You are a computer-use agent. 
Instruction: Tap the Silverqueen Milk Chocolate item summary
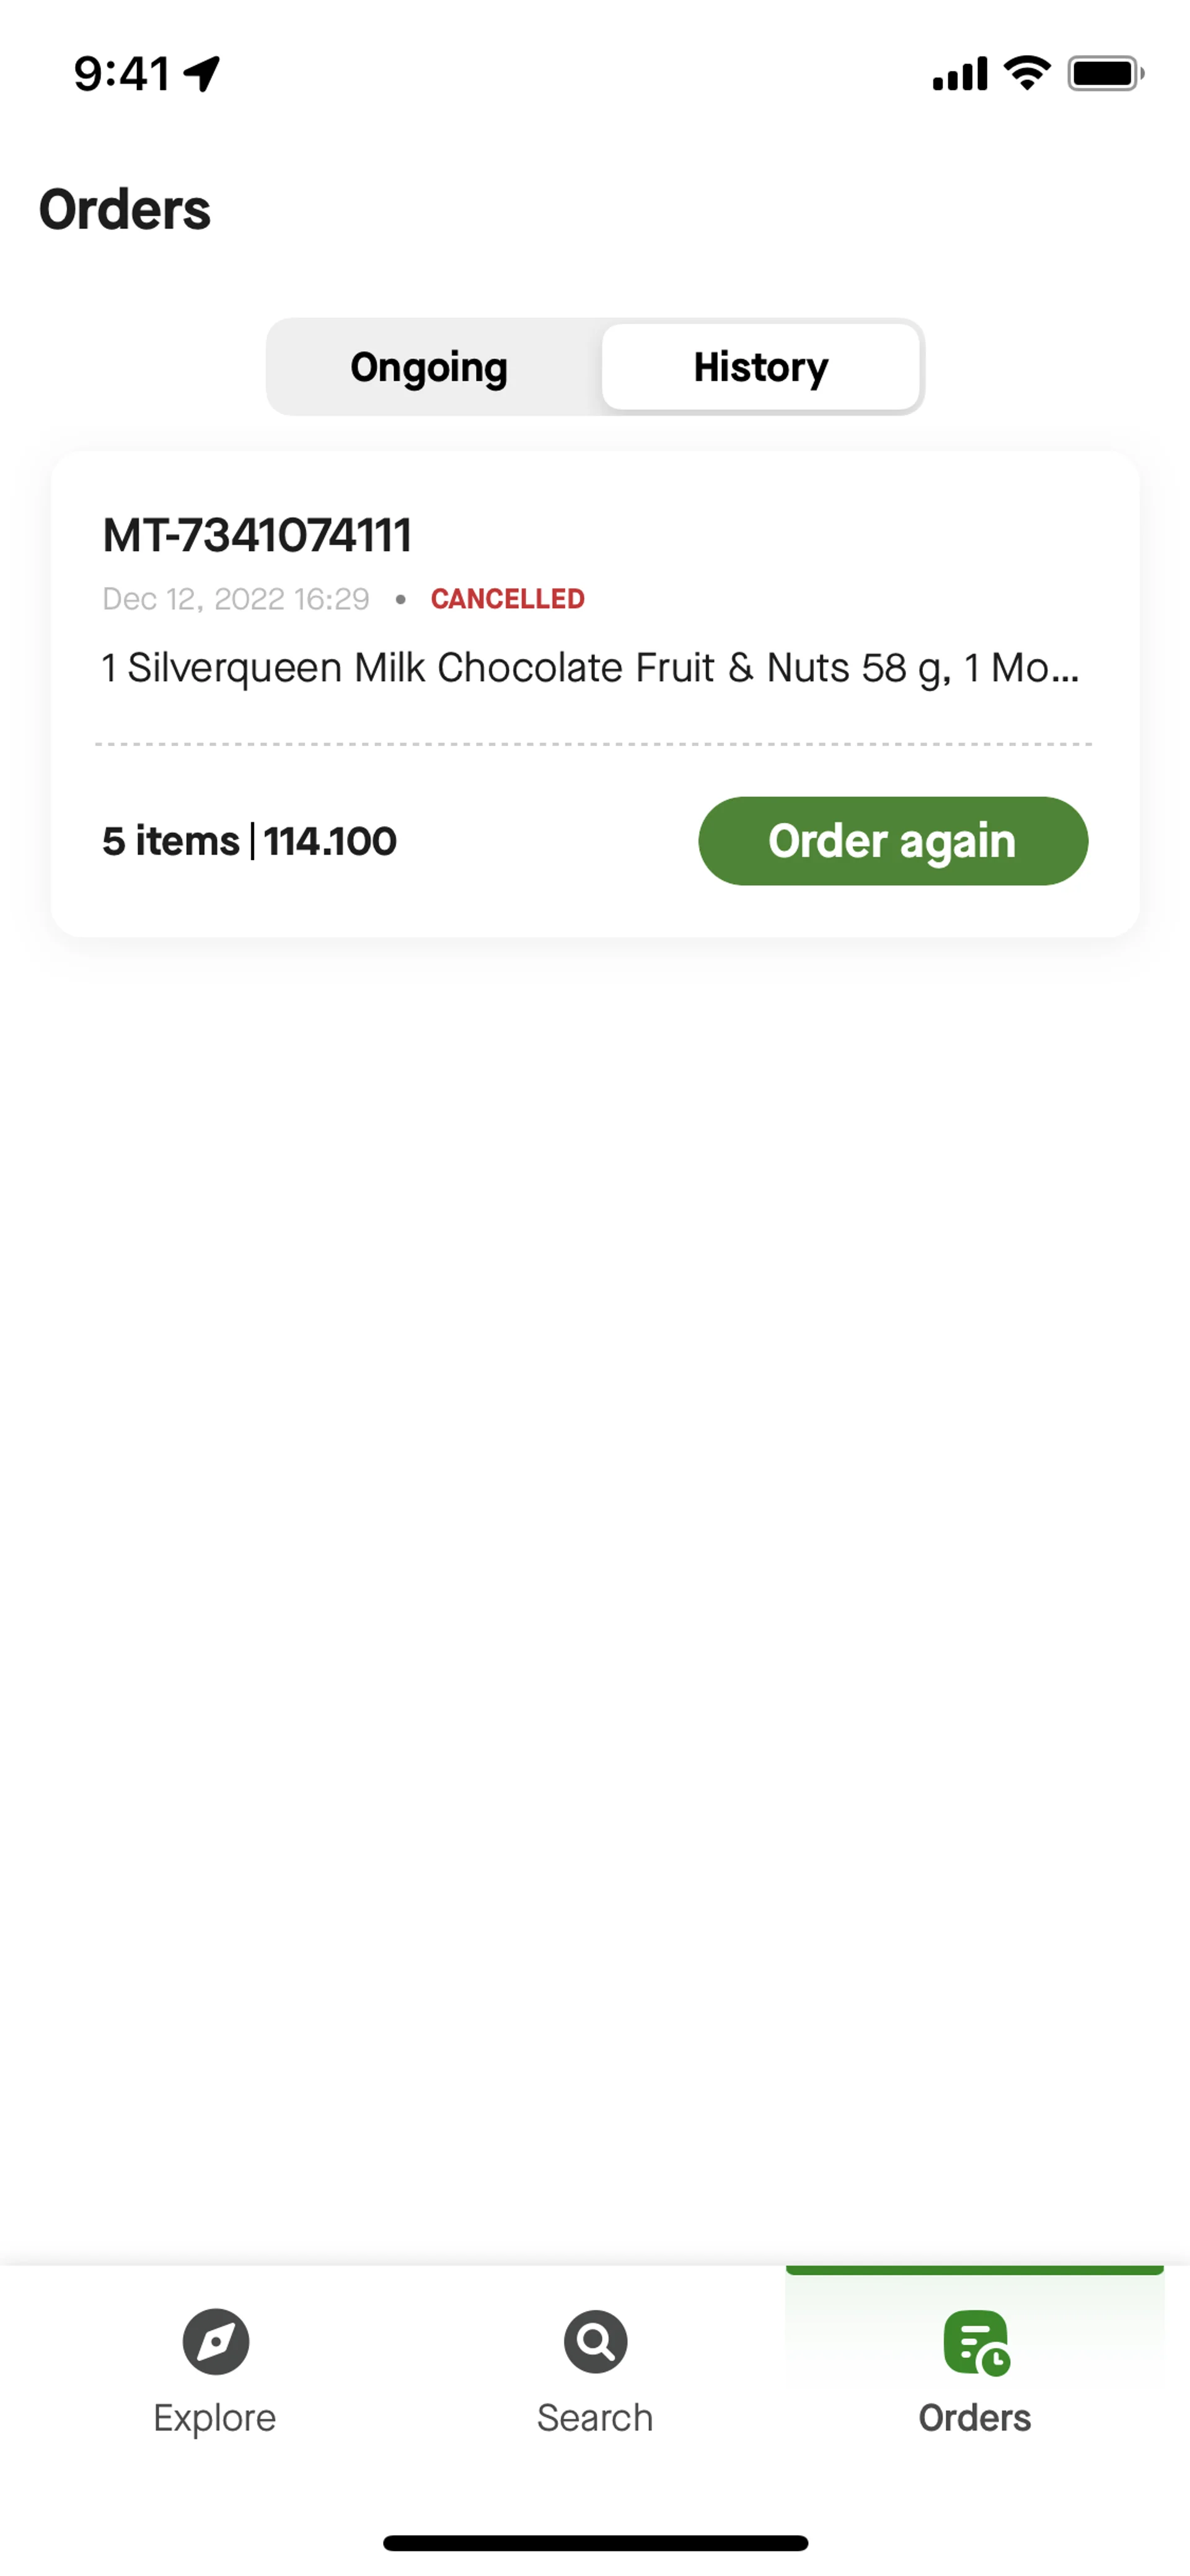[590, 667]
